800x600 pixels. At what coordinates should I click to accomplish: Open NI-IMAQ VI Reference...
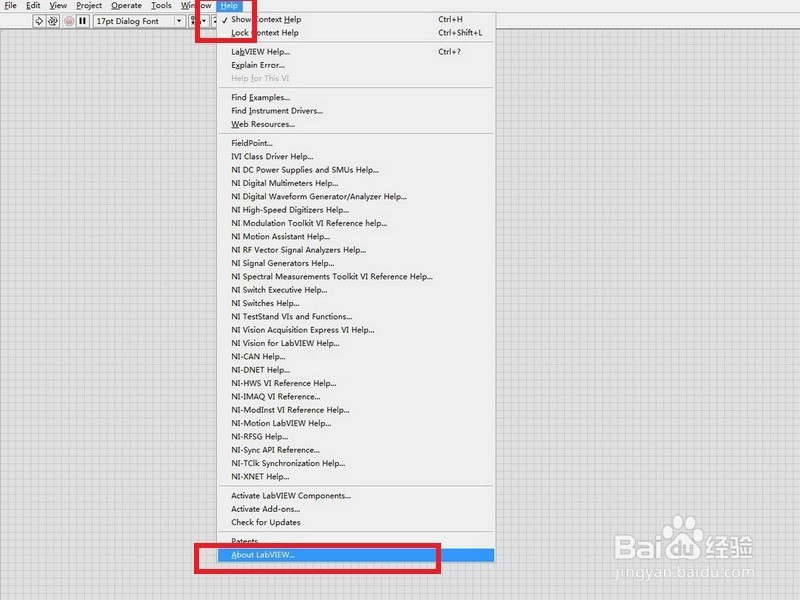click(x=356, y=396)
